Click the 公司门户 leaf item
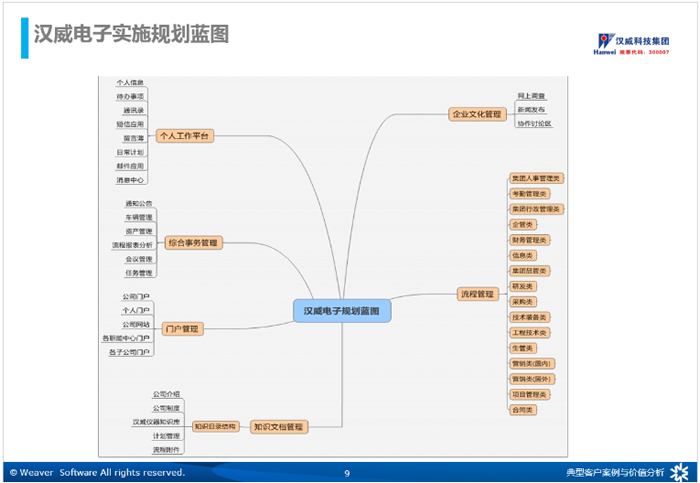Image resolution: width=700 pixels, height=483 pixels. click(x=136, y=296)
